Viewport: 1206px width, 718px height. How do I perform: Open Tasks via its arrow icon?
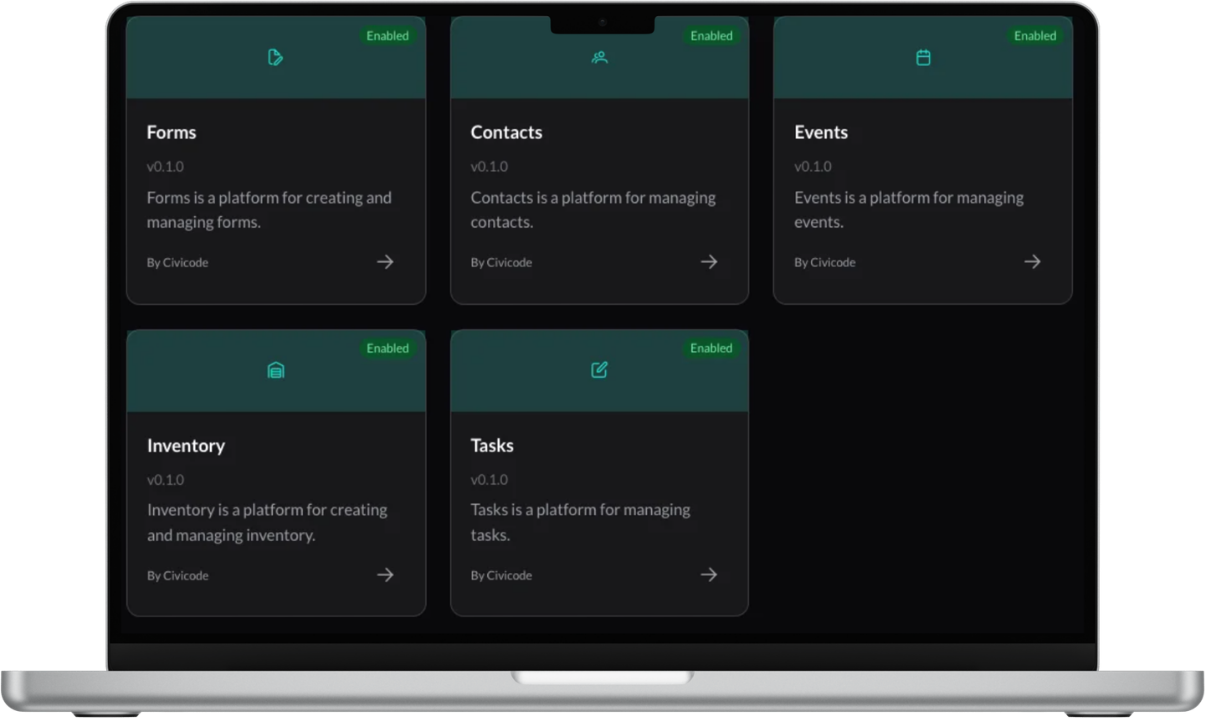tap(709, 575)
